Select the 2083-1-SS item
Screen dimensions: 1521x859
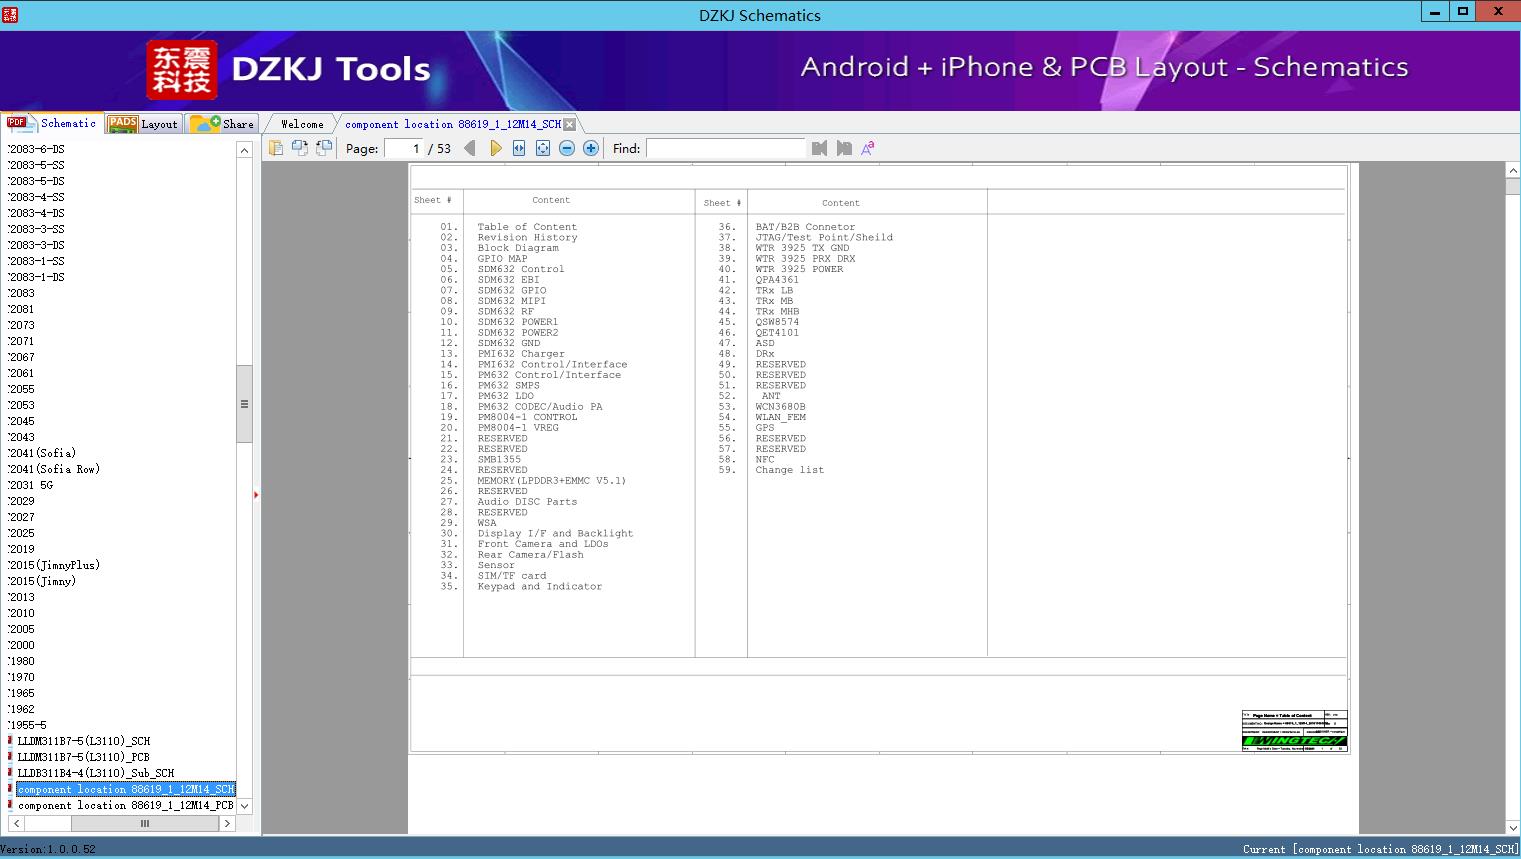[37, 261]
